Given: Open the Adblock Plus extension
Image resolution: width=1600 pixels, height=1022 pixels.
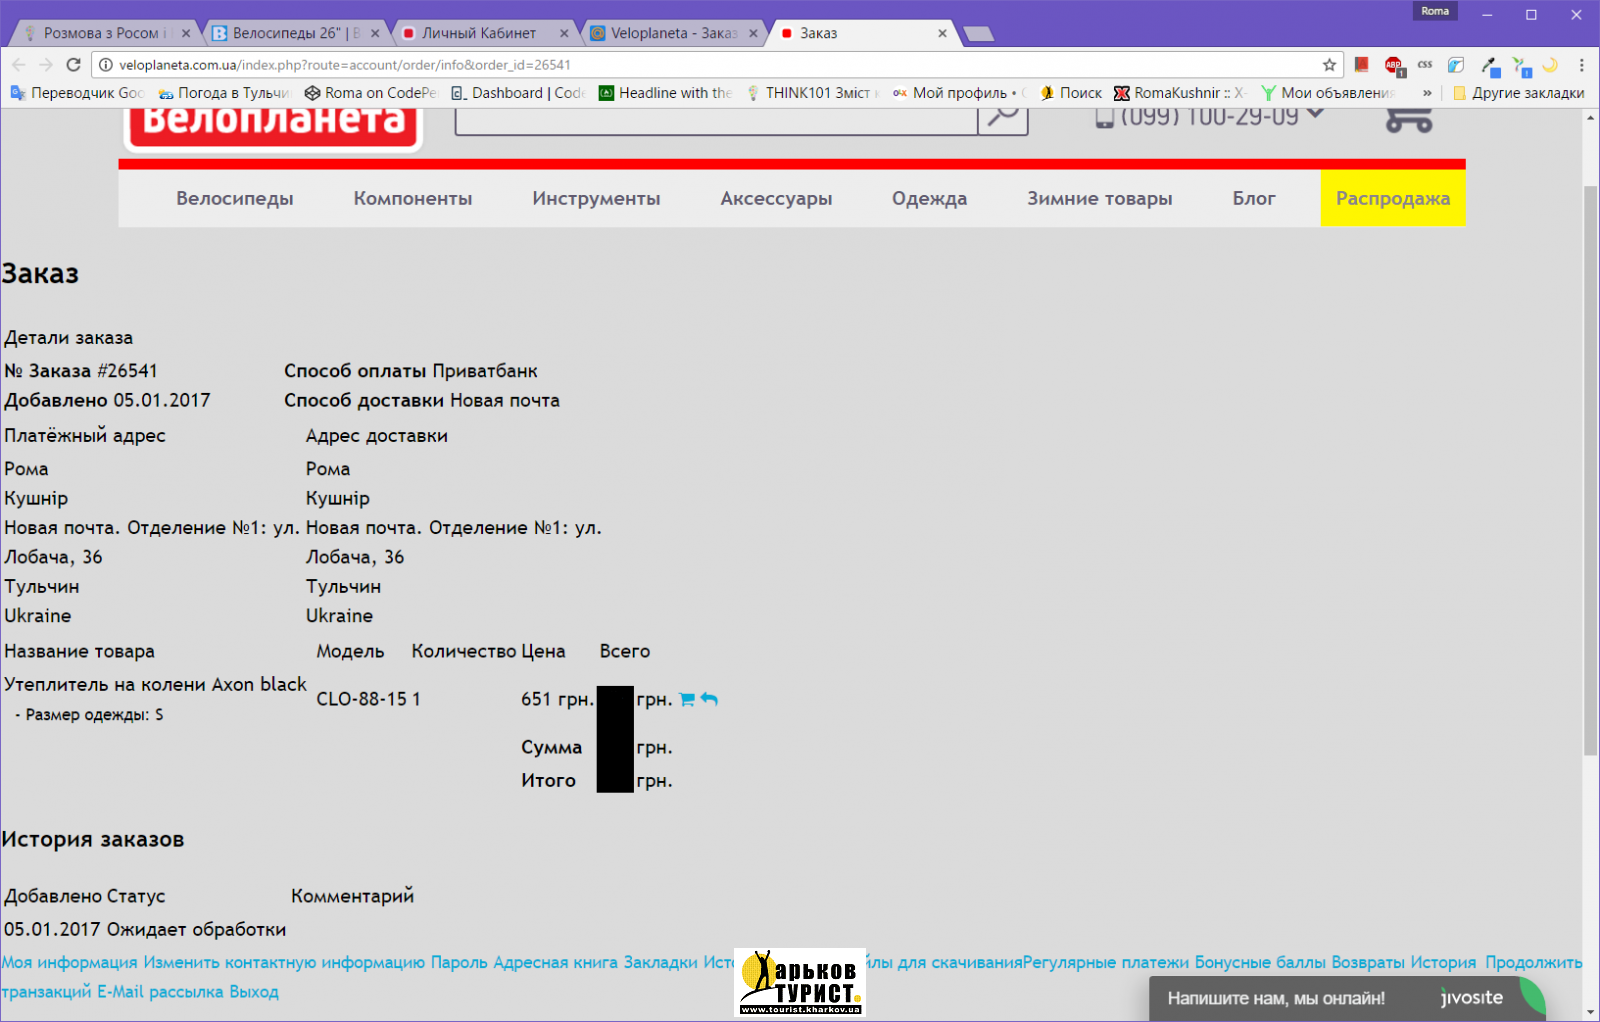Looking at the screenshot, I should point(1393,65).
